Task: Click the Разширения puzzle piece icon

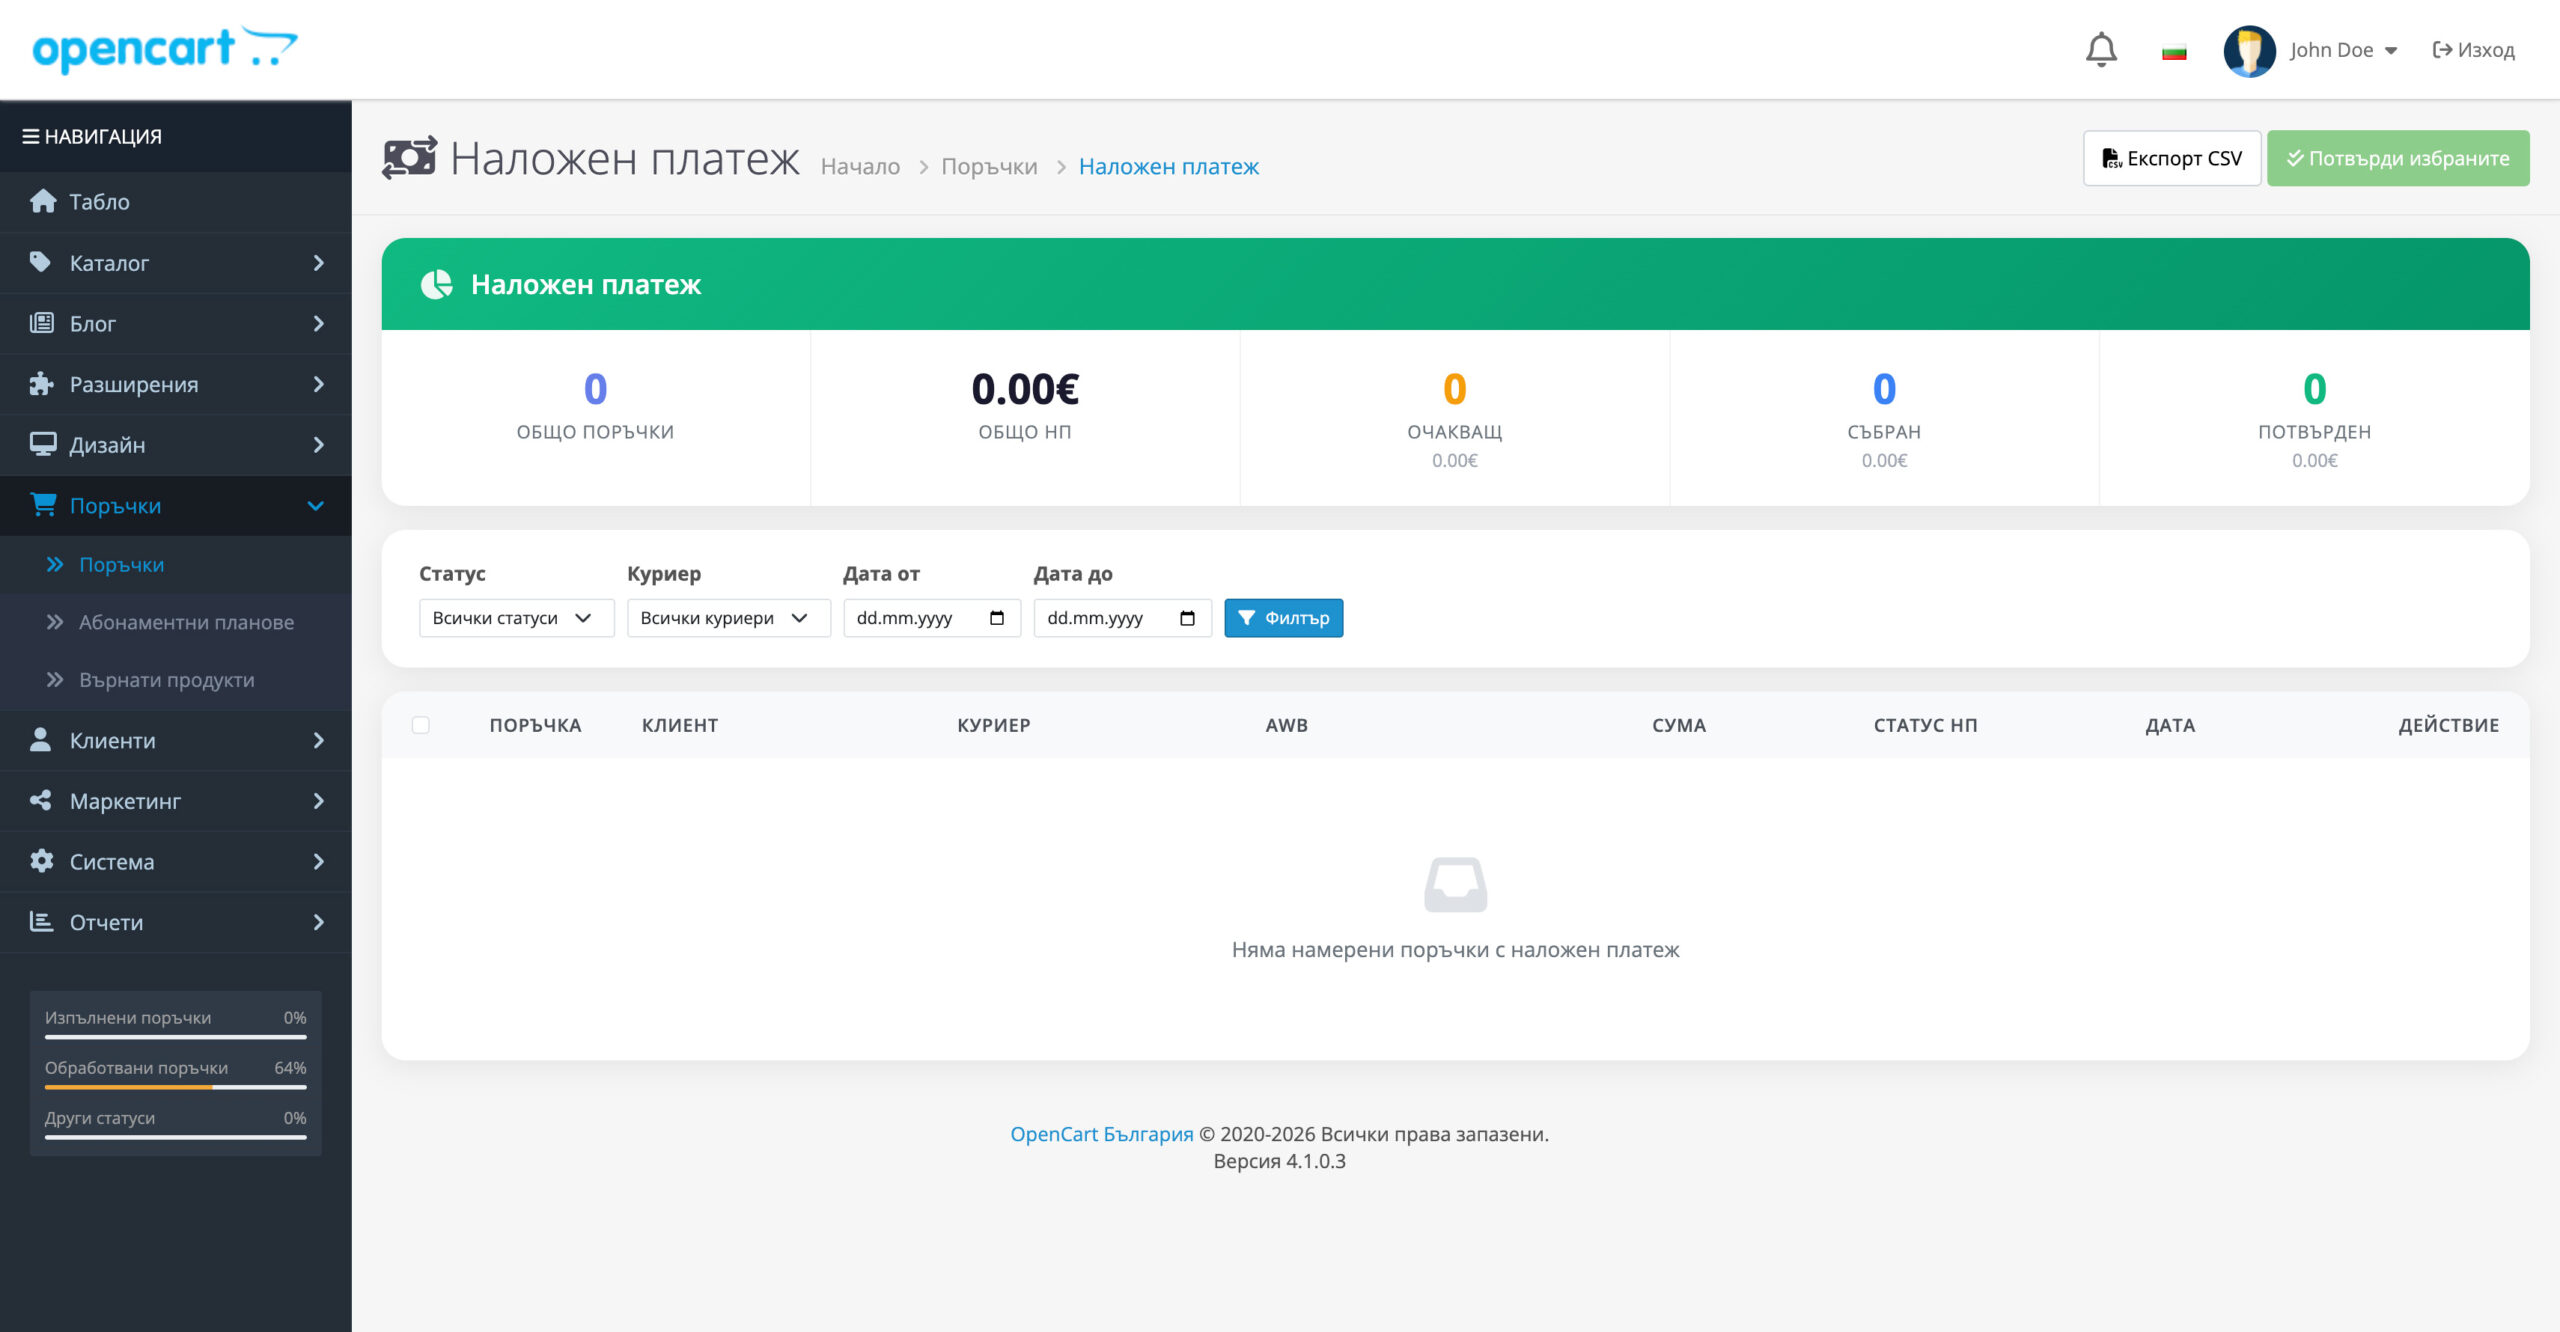Action: tap(41, 384)
